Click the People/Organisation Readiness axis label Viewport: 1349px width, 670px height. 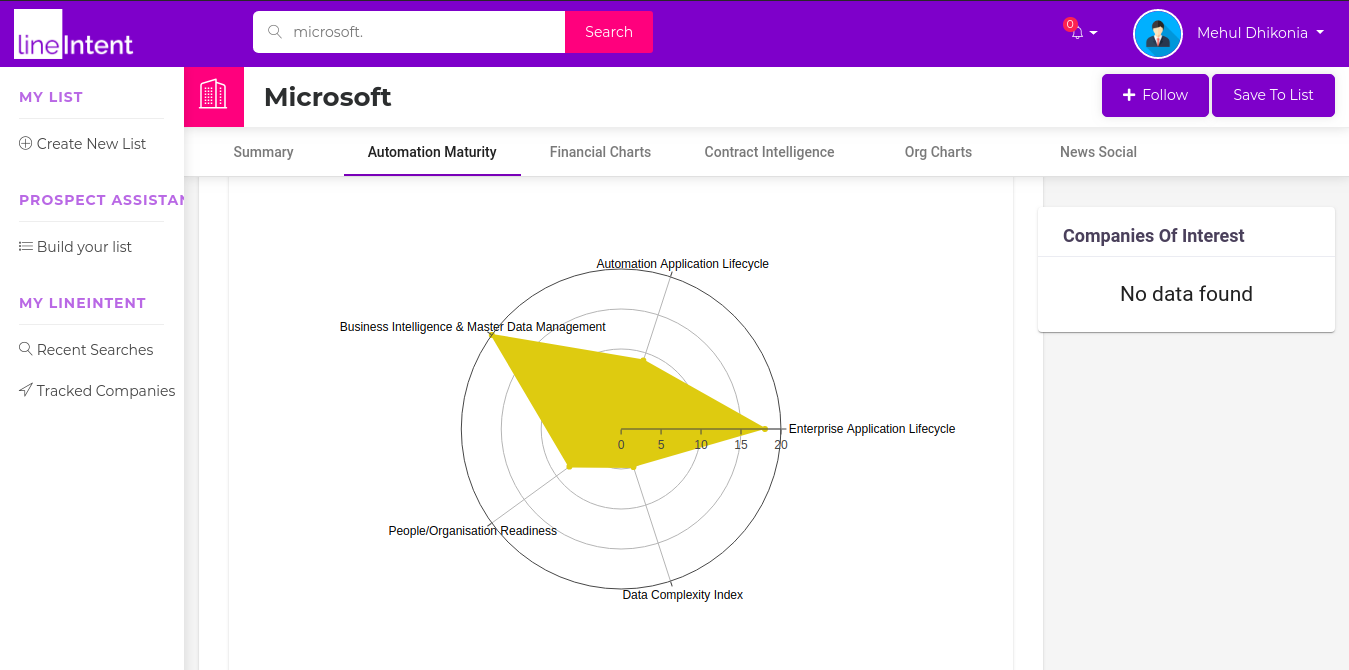(472, 531)
